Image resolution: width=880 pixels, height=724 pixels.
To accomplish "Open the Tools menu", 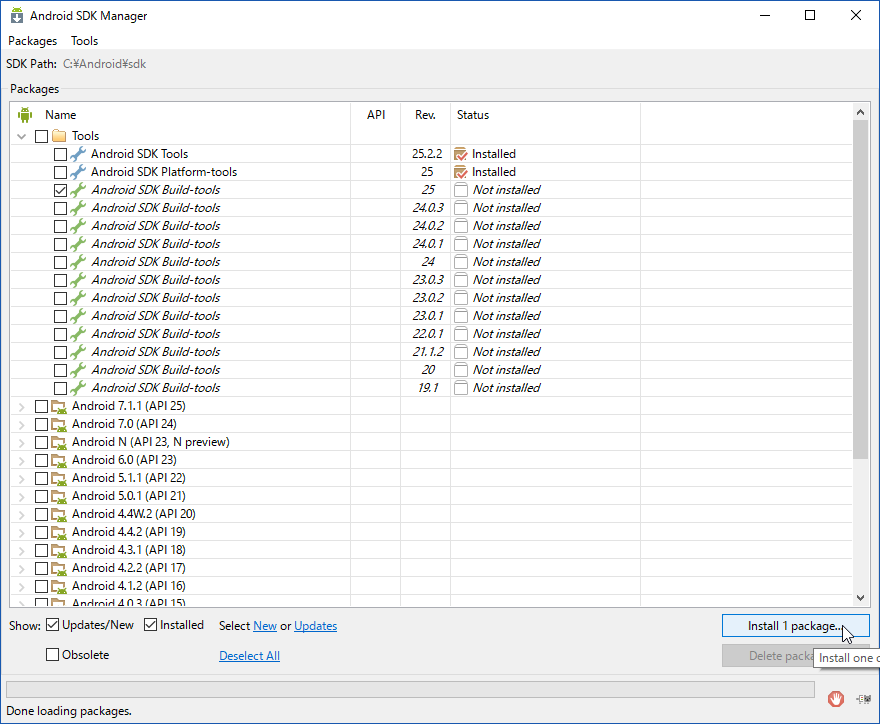I will (84, 41).
